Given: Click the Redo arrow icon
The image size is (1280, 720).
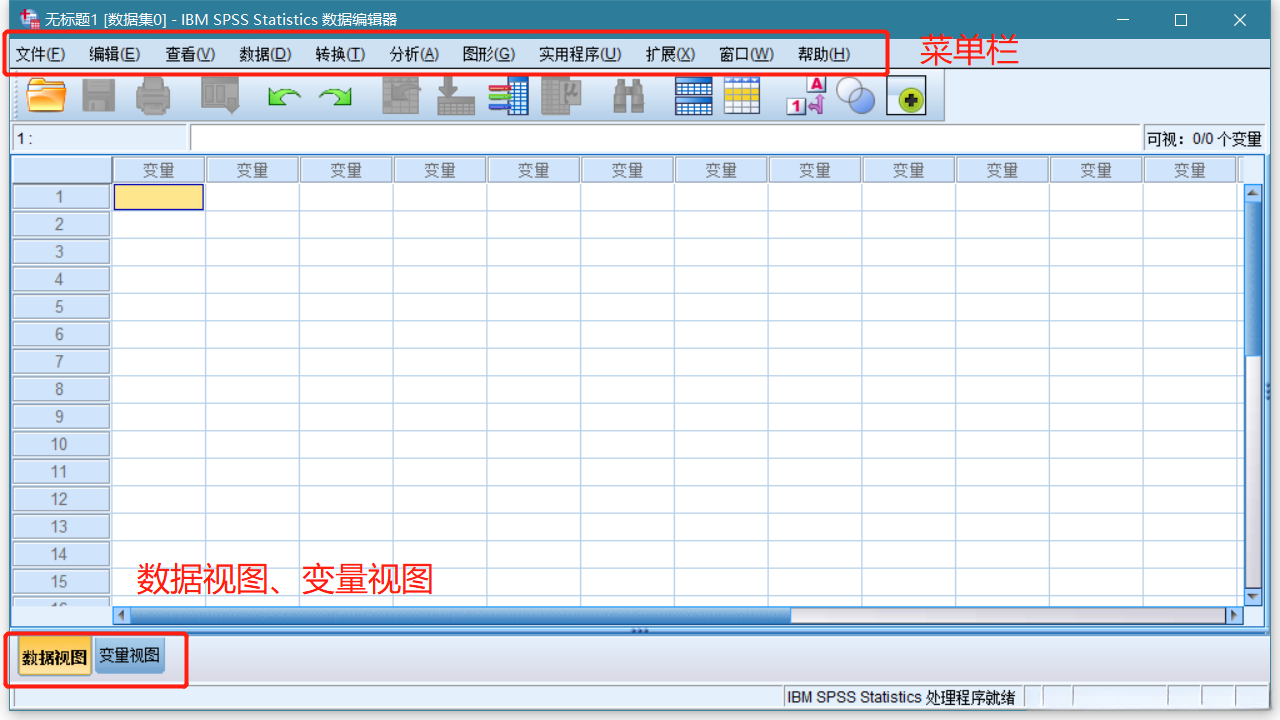Looking at the screenshot, I should click(x=337, y=94).
